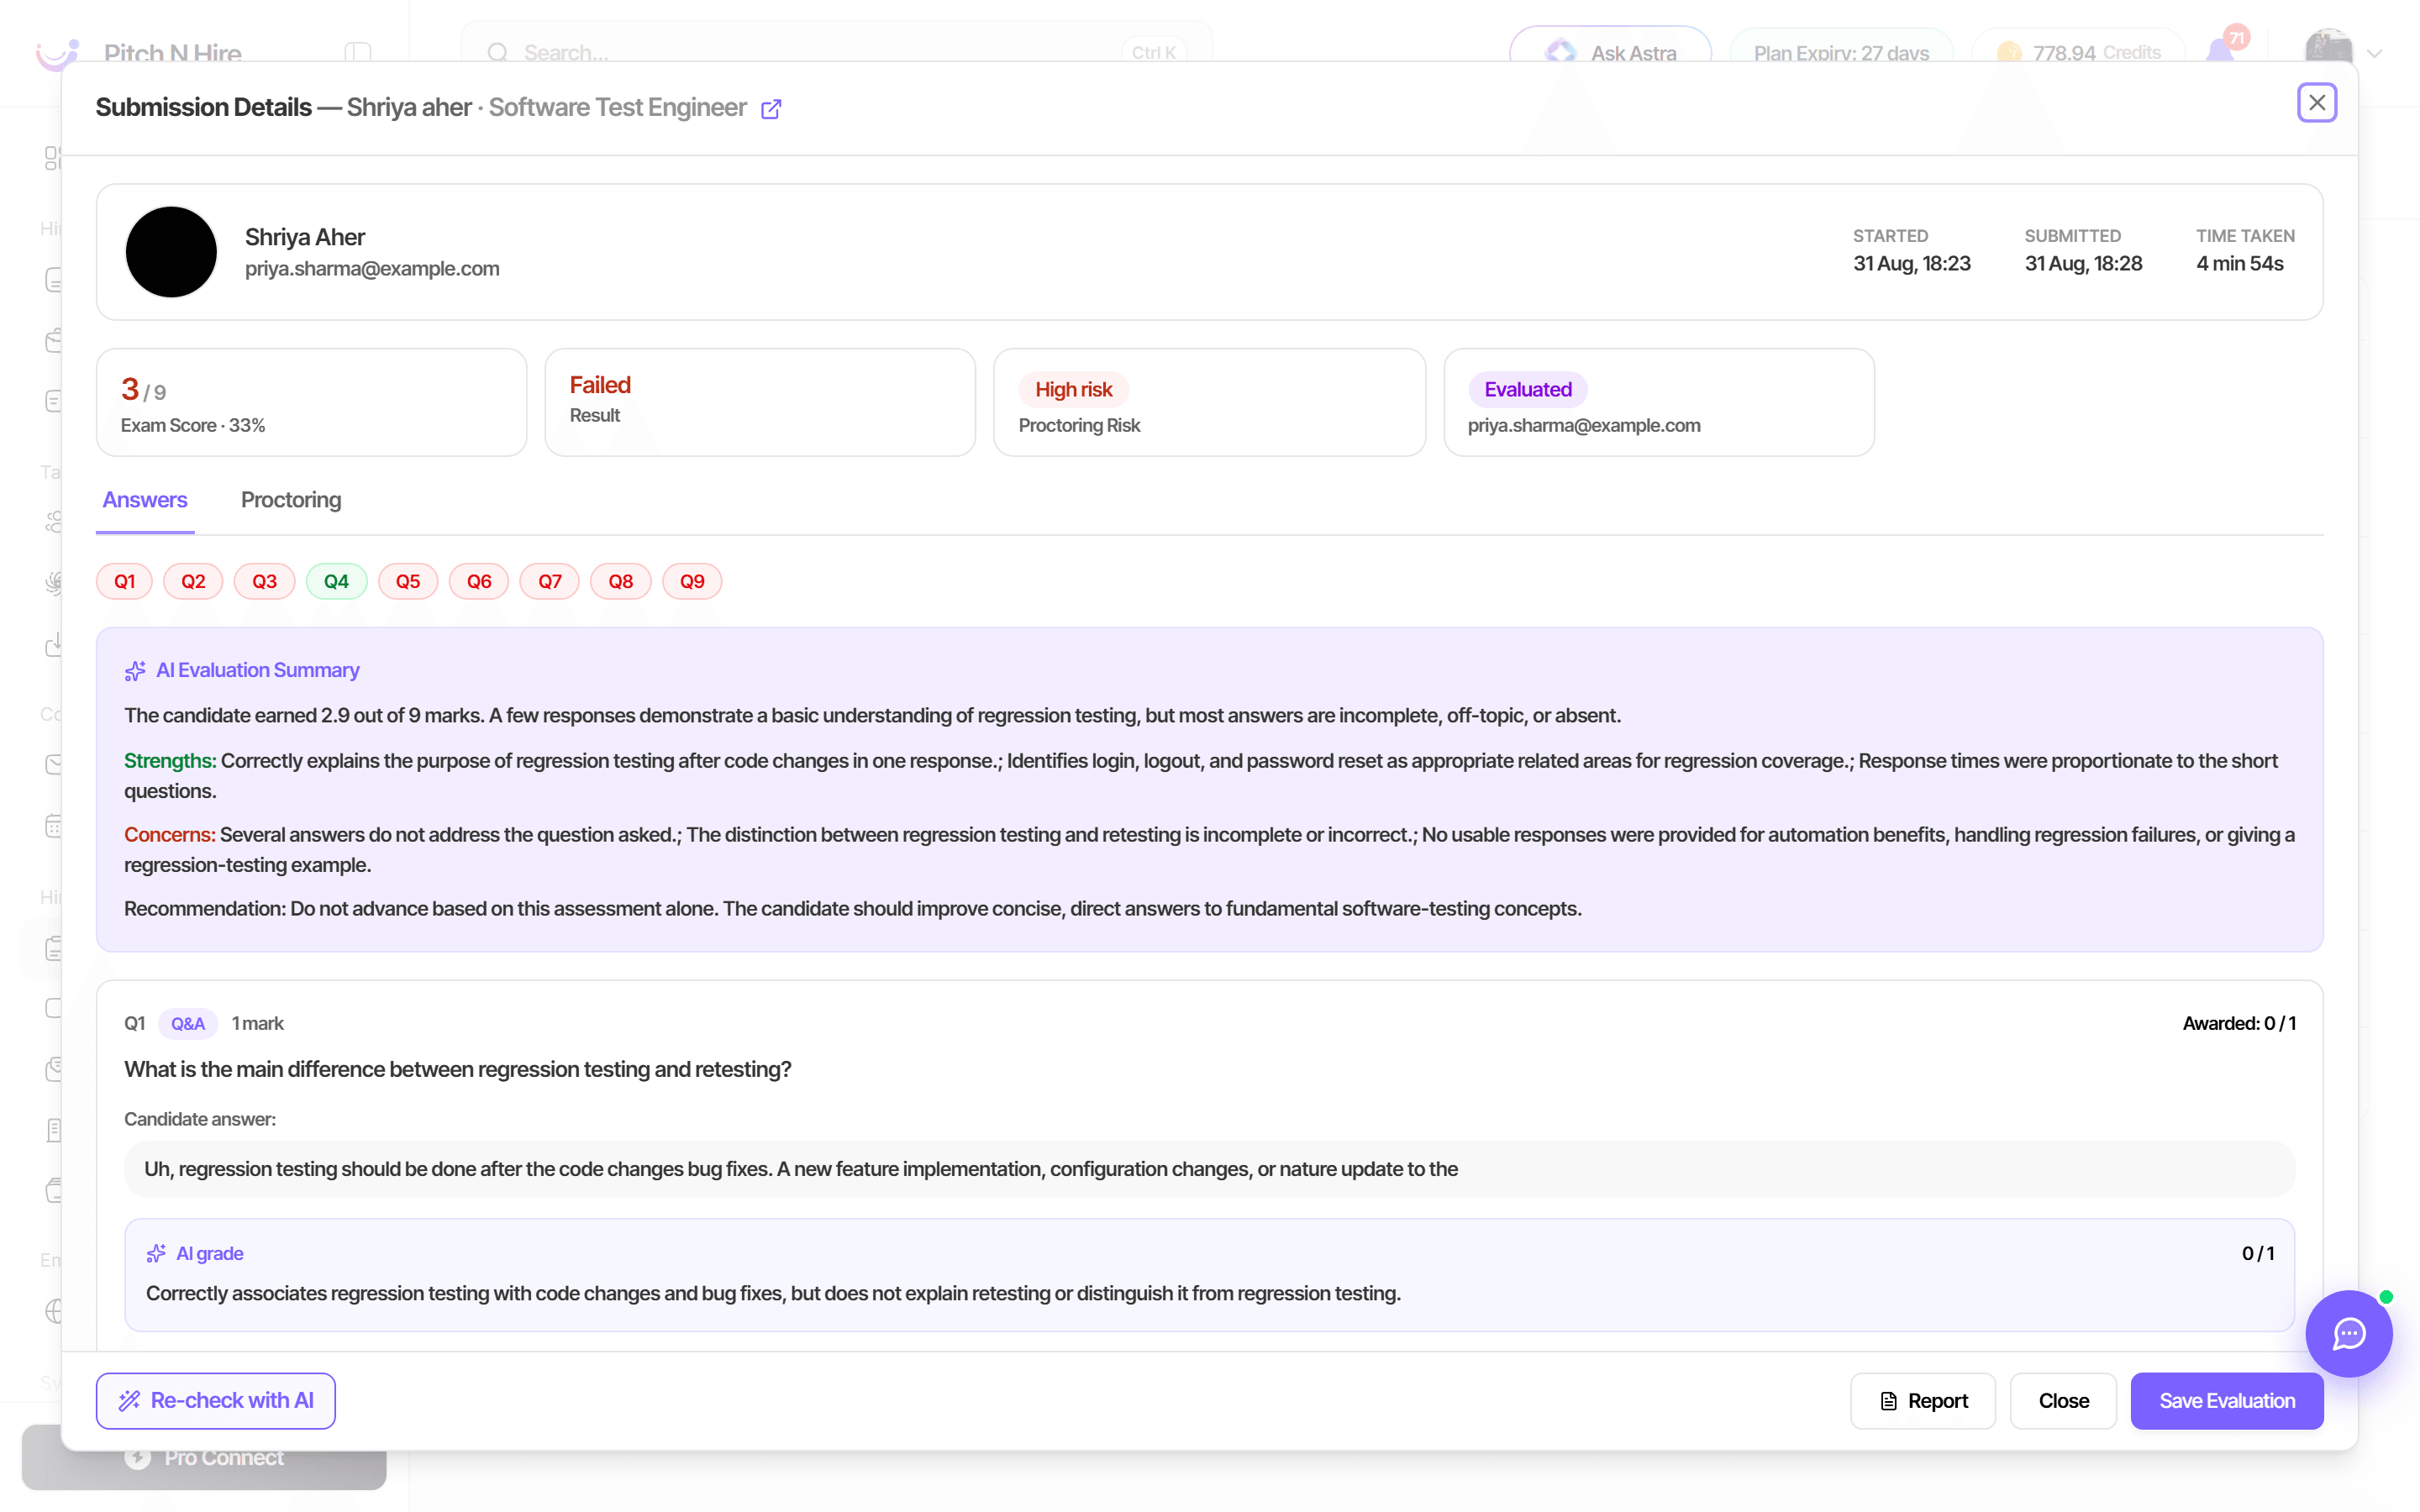Jump to question Q6 pill

click(479, 581)
